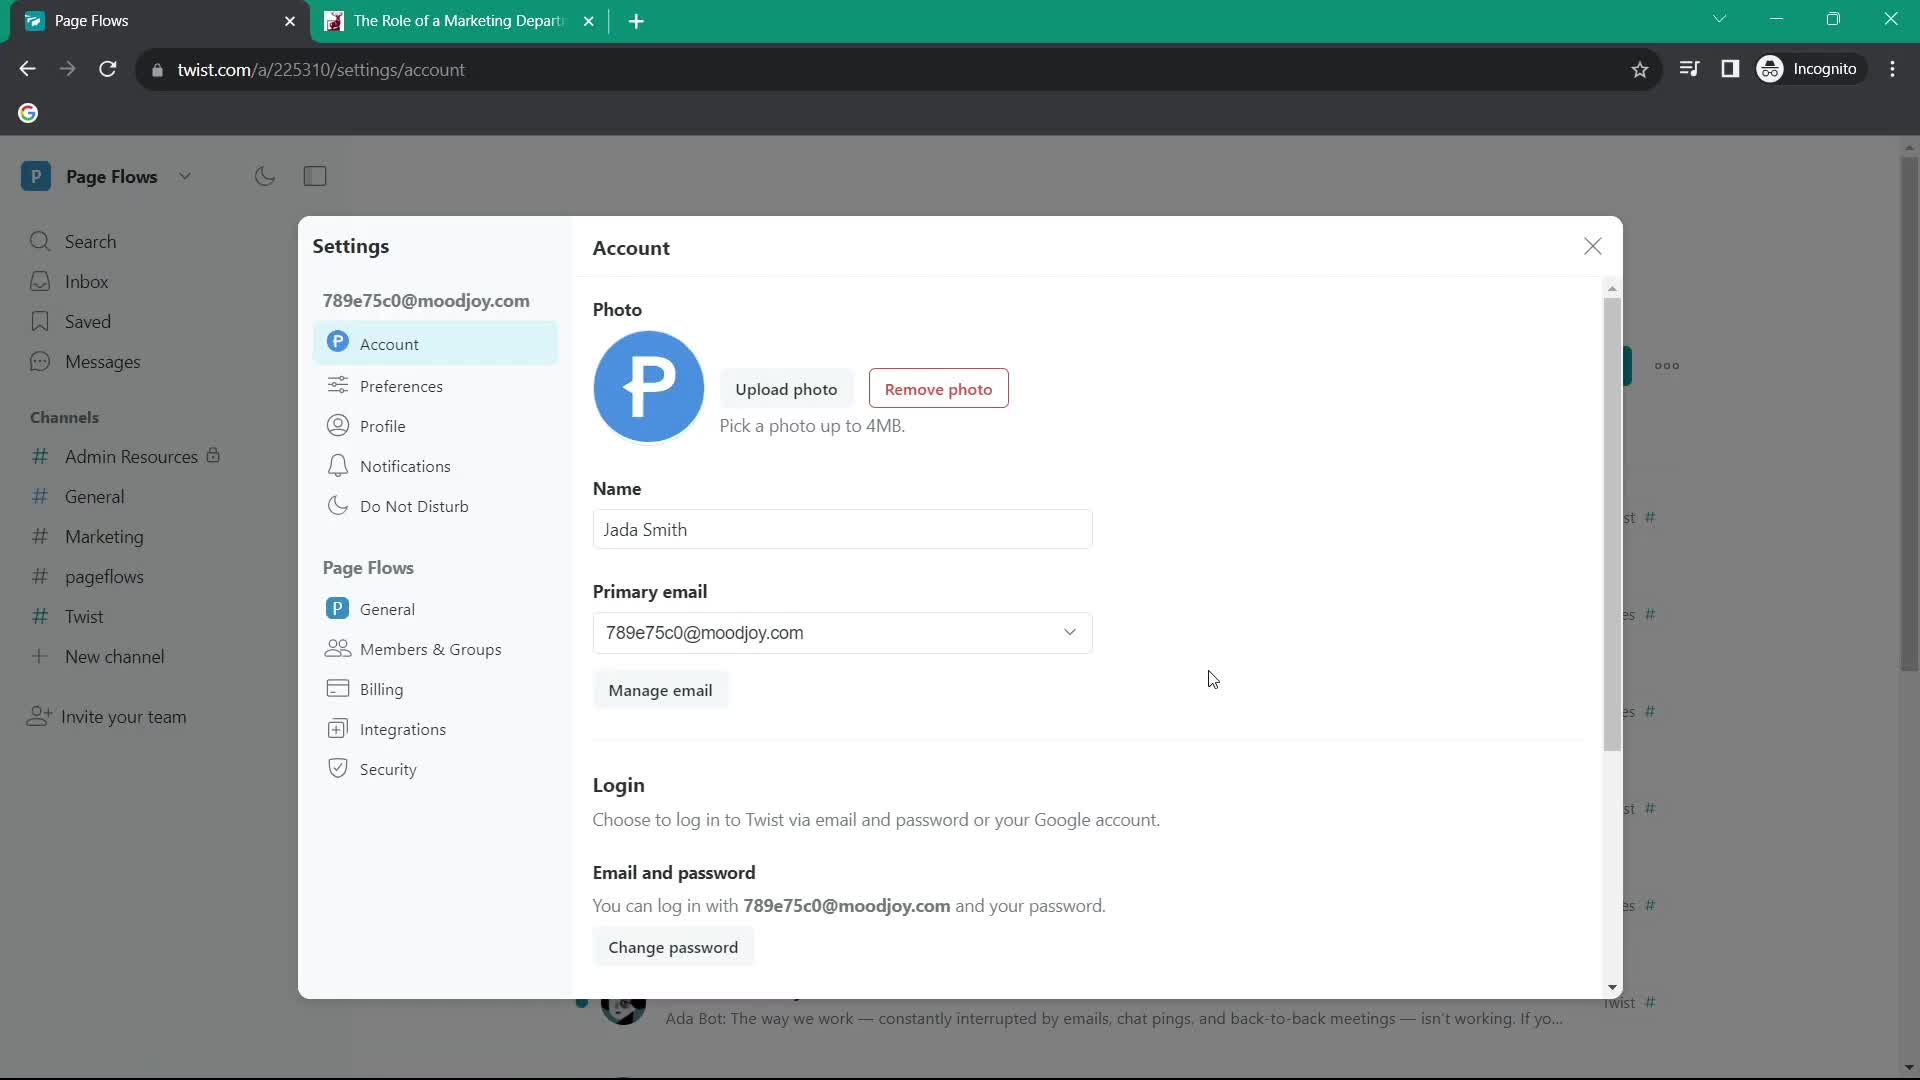Click the profile photo avatar

[x=648, y=386]
